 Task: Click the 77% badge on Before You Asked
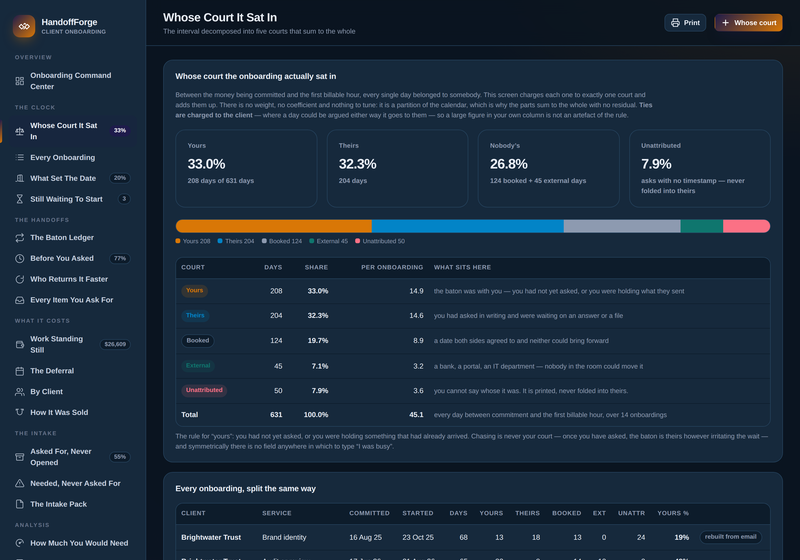(x=120, y=259)
